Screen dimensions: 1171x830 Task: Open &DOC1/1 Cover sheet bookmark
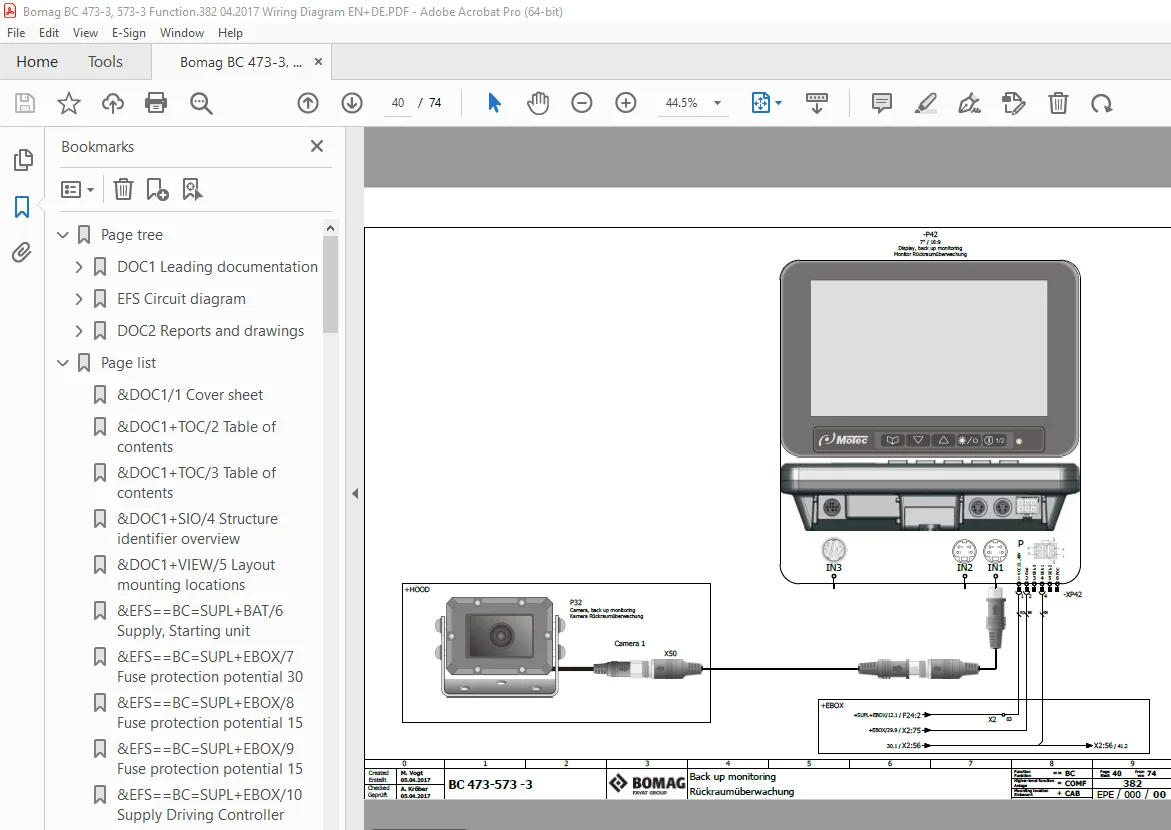(190, 394)
